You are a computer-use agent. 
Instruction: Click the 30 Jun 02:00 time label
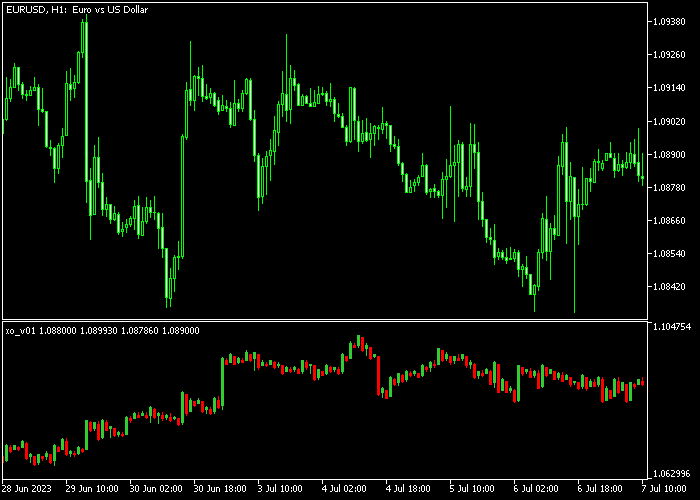(x=156, y=488)
